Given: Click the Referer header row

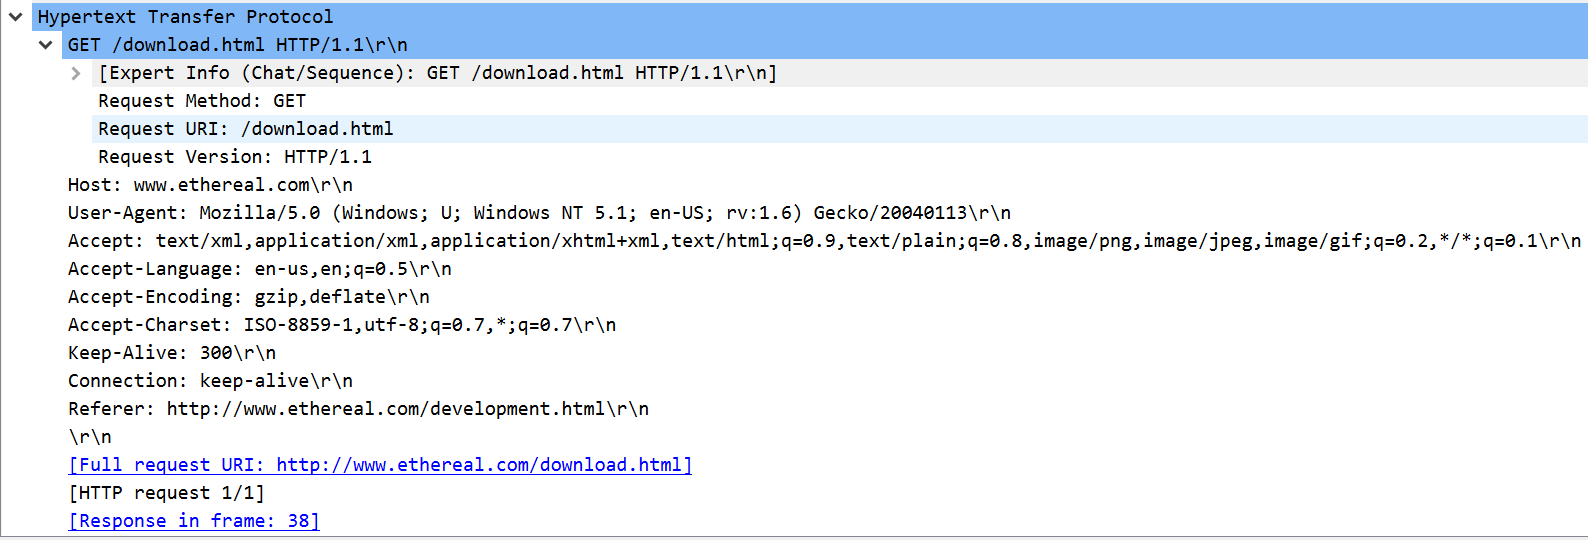Looking at the screenshot, I should (x=358, y=409).
